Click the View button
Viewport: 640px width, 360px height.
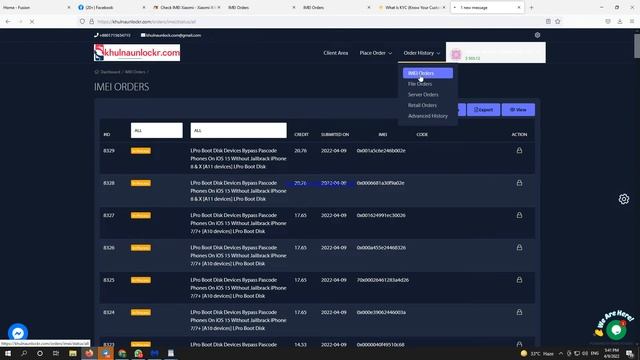(518, 109)
